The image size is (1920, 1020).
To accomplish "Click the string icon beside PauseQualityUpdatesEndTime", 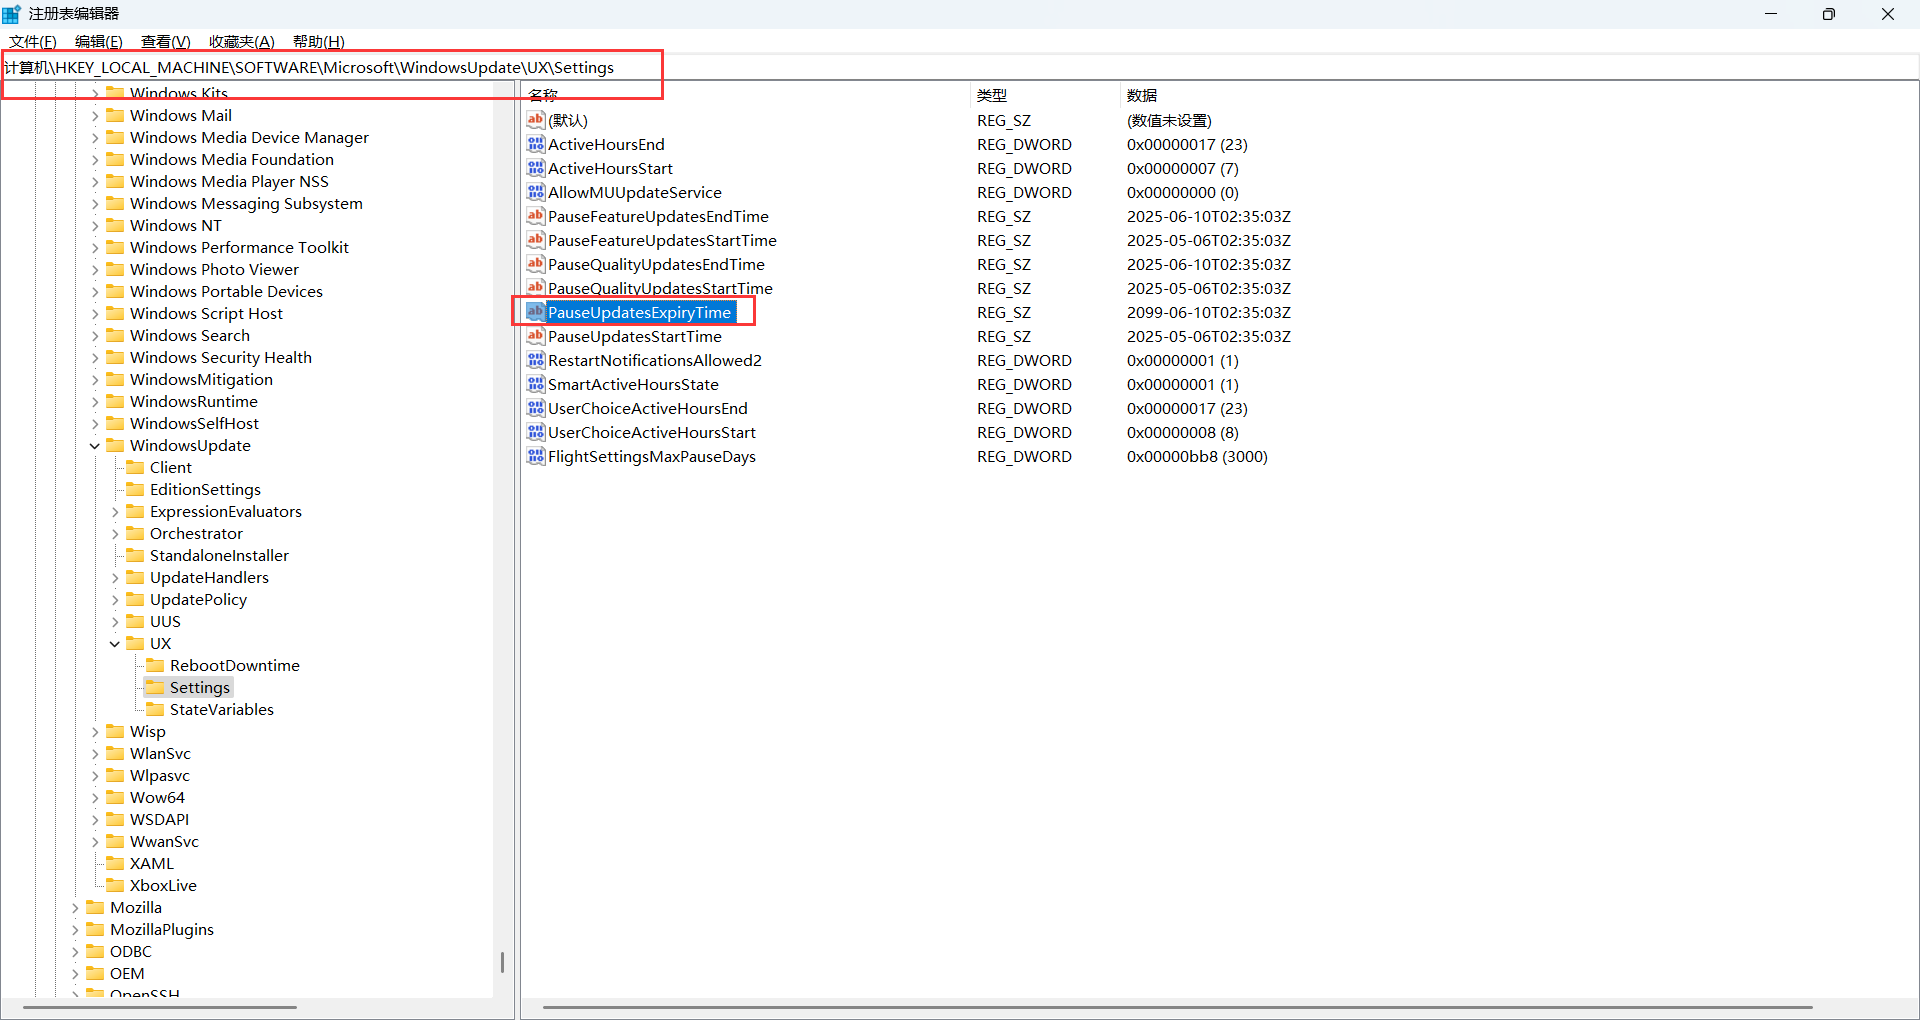I will (x=536, y=264).
